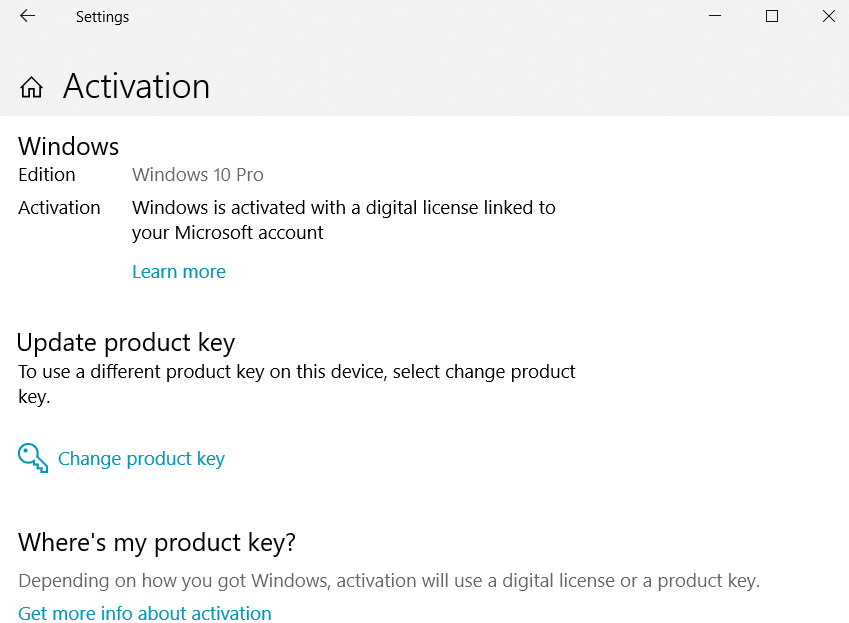
Task: Select the Windows 10 Pro edition text
Action: (198, 174)
